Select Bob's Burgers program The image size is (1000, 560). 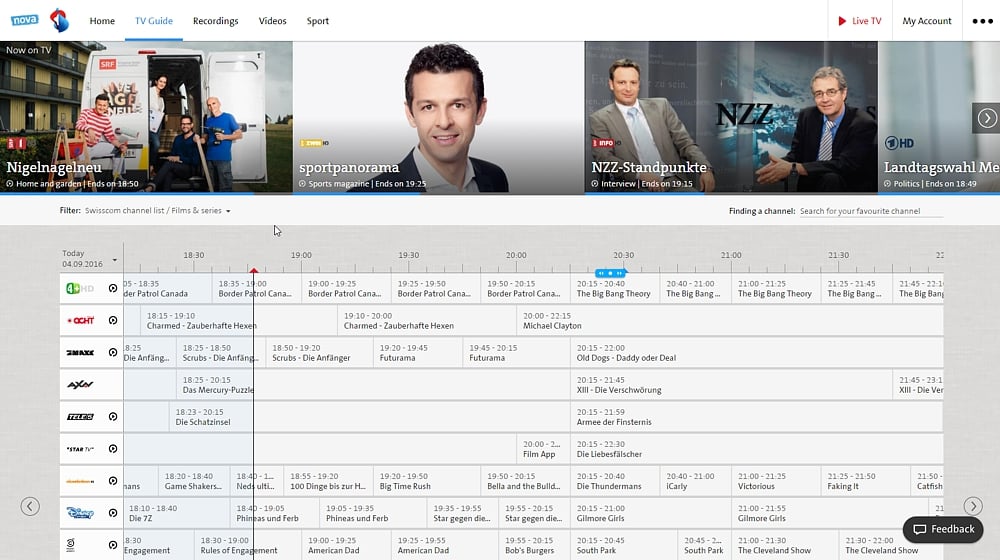[534, 545]
